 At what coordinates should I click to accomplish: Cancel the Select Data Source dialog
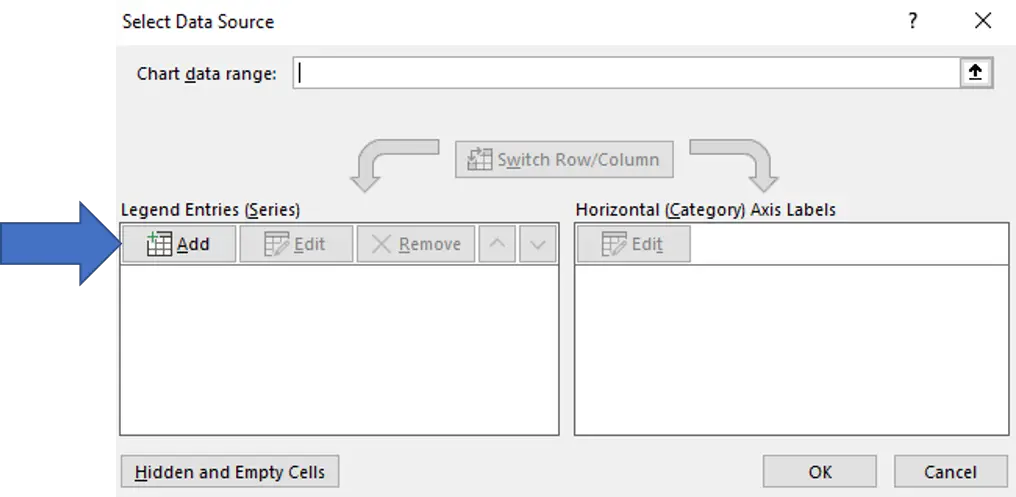[951, 472]
